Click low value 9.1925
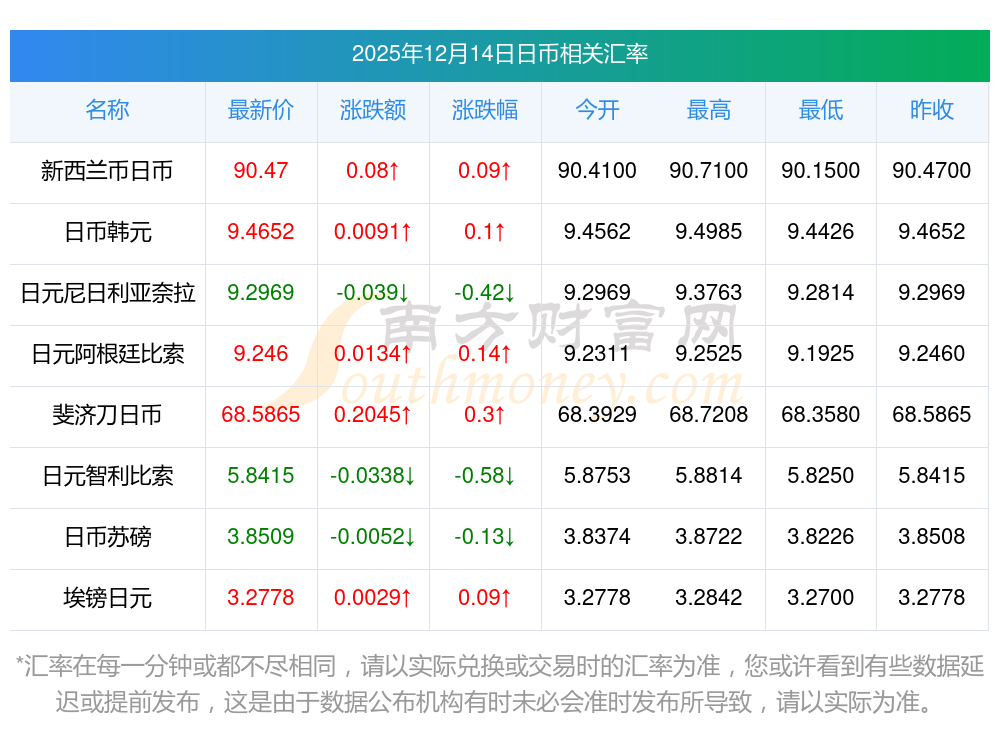This screenshot has width=1000, height=733. pyautogui.click(x=820, y=353)
